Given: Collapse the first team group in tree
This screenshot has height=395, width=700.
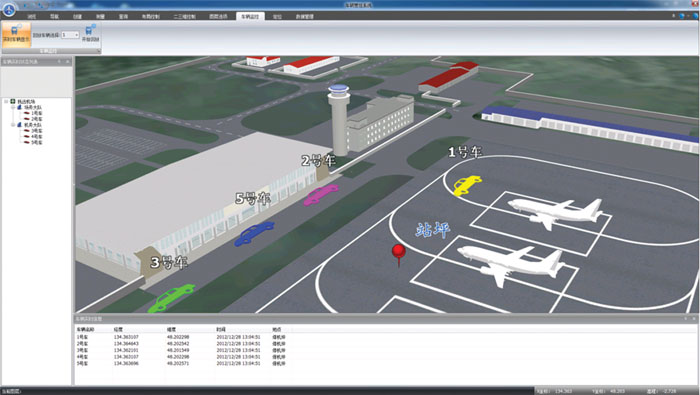Looking at the screenshot, I should [x=13, y=108].
